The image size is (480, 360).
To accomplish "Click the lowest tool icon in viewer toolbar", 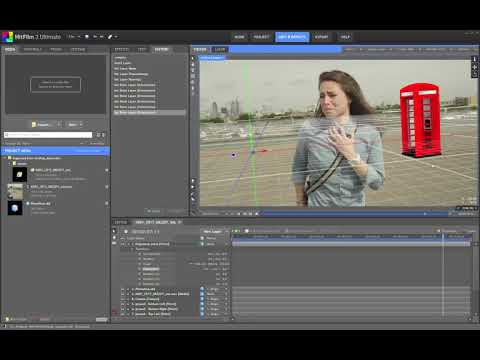I will [193, 199].
